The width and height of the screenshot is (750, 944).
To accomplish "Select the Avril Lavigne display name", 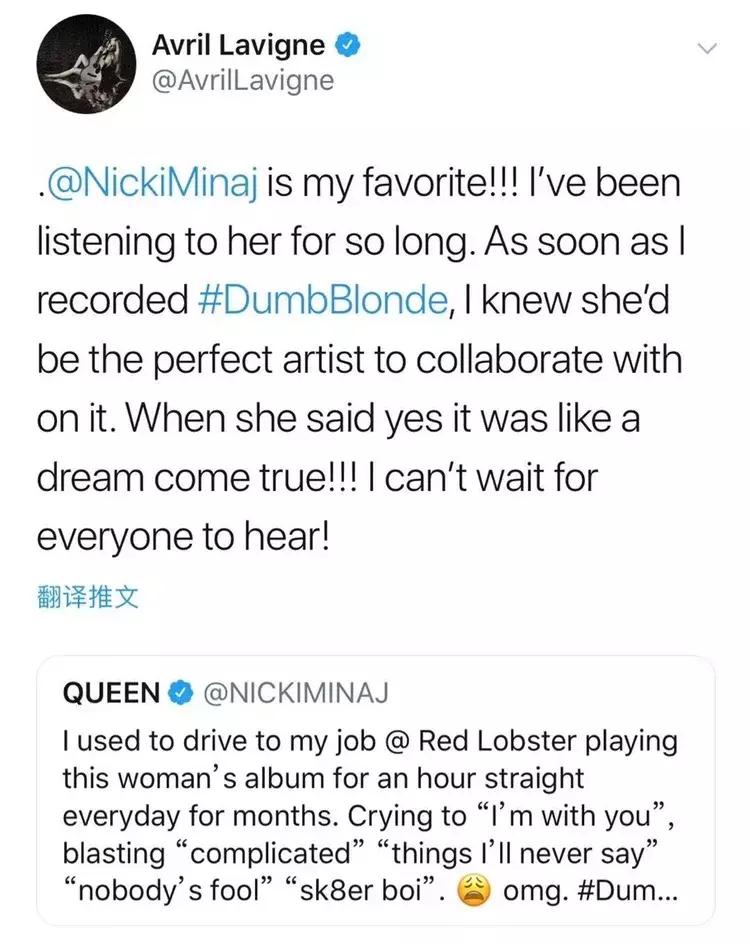I will 239,45.
